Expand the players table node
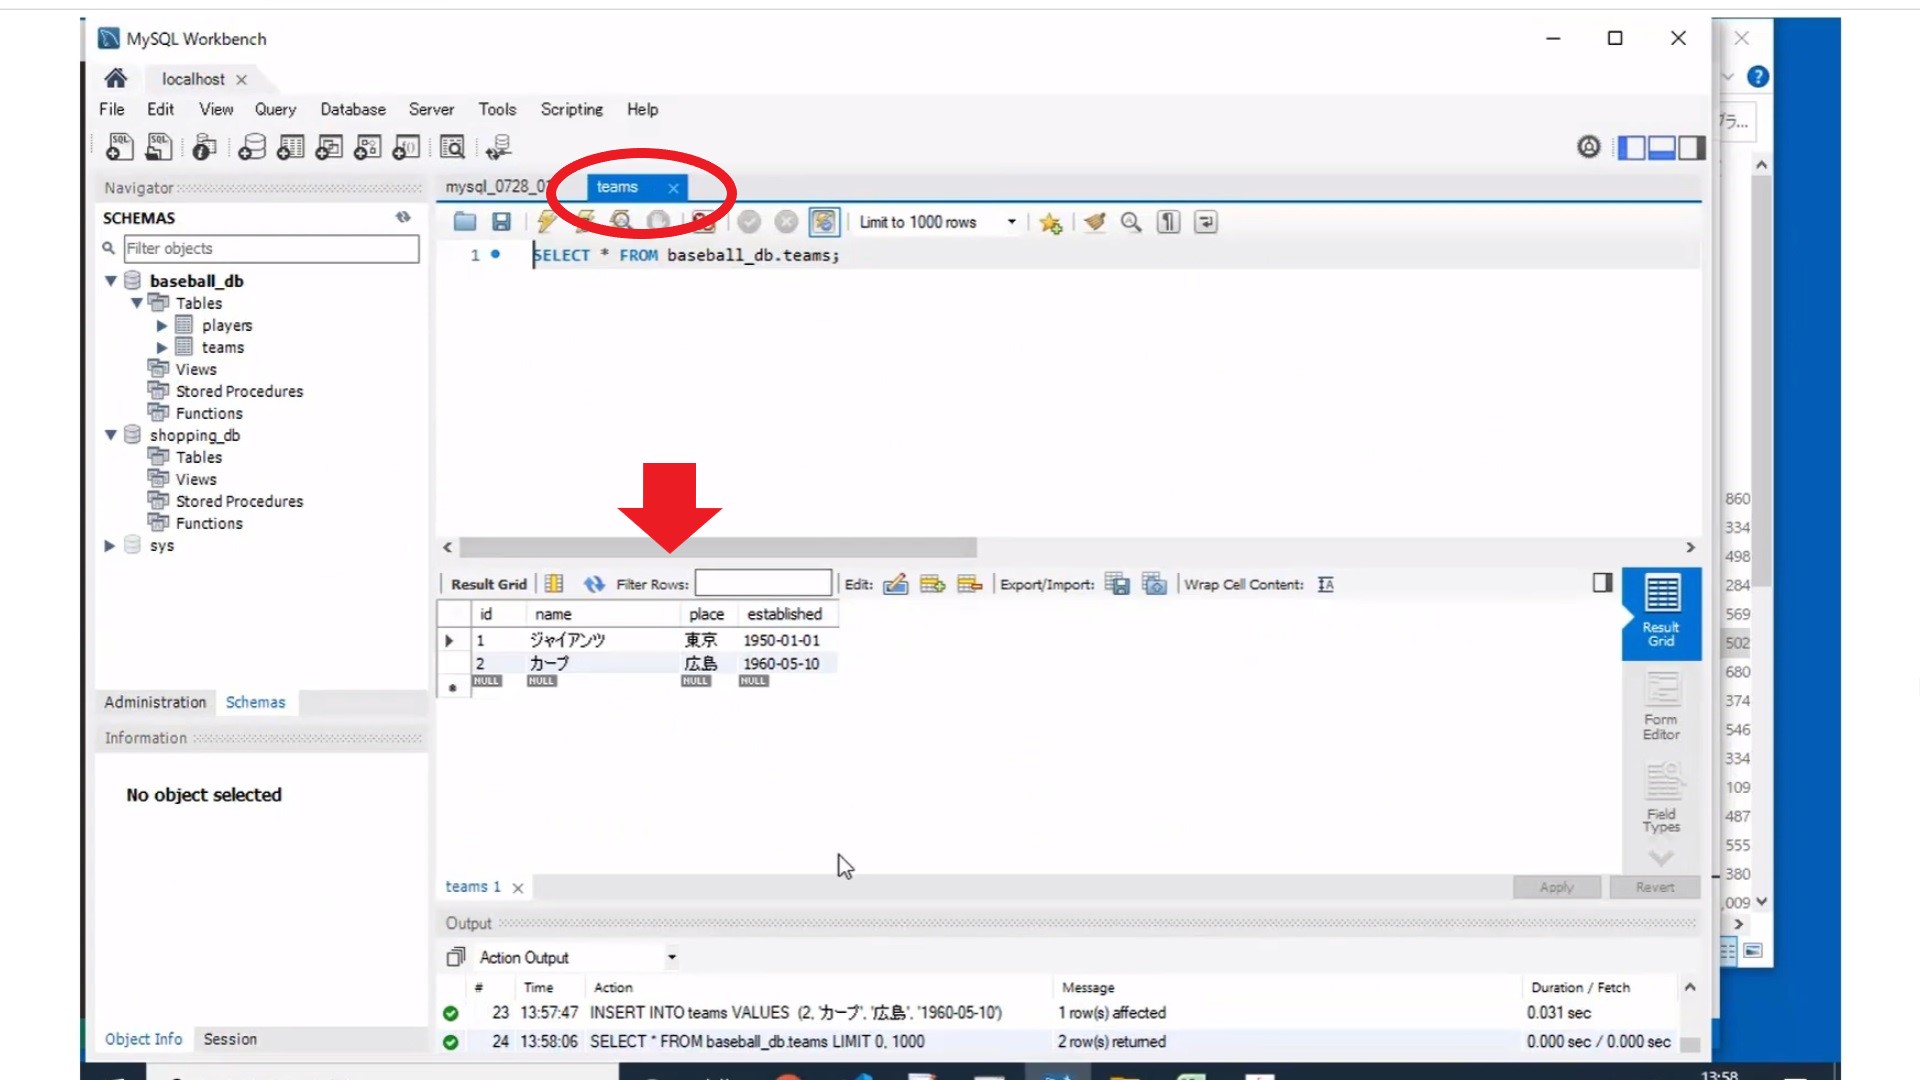The image size is (1920, 1080). tap(162, 325)
